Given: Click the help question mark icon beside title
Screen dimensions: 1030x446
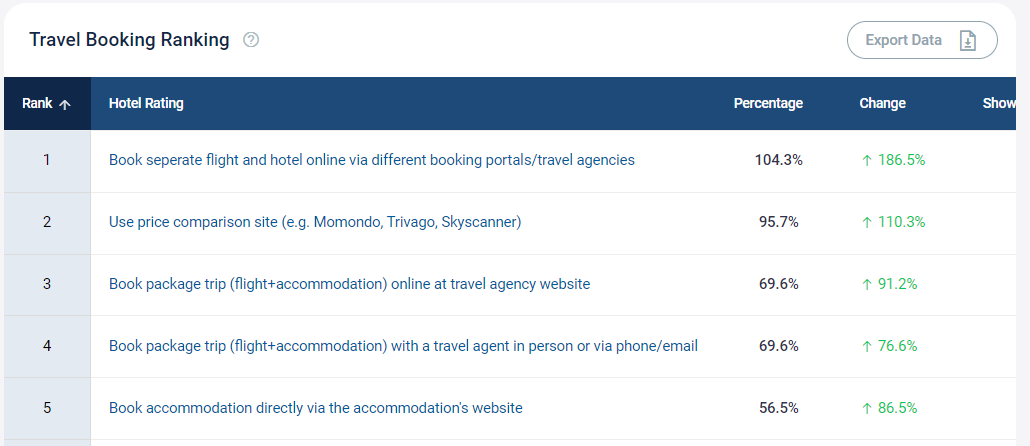Looking at the screenshot, I should pyautogui.click(x=251, y=40).
